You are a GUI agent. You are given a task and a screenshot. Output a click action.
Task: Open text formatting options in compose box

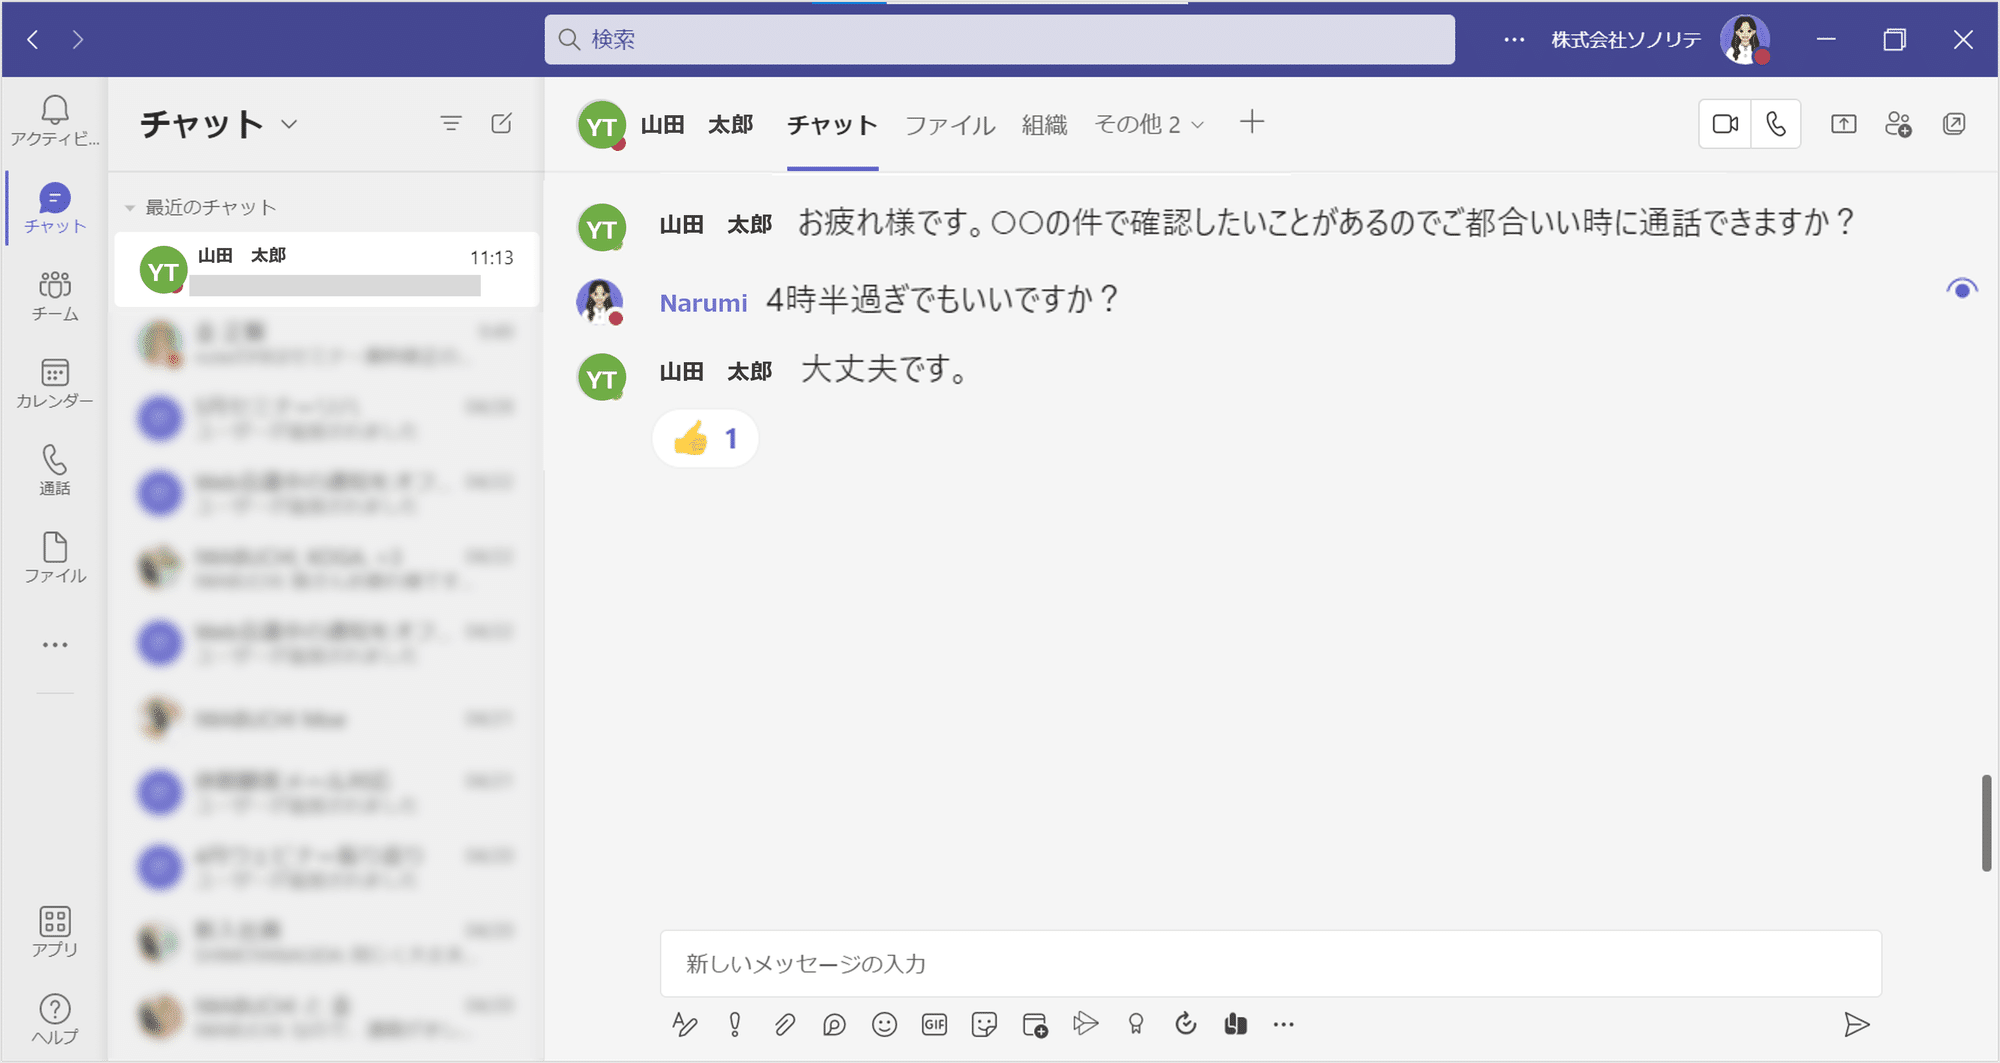click(x=685, y=1024)
